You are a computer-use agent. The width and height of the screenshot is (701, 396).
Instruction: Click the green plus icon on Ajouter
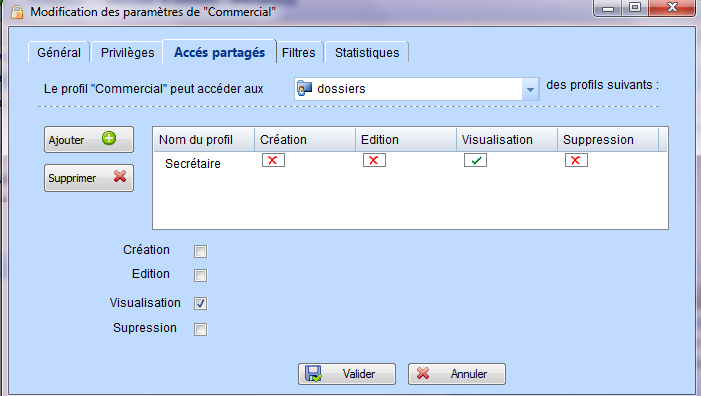pyautogui.click(x=109, y=138)
